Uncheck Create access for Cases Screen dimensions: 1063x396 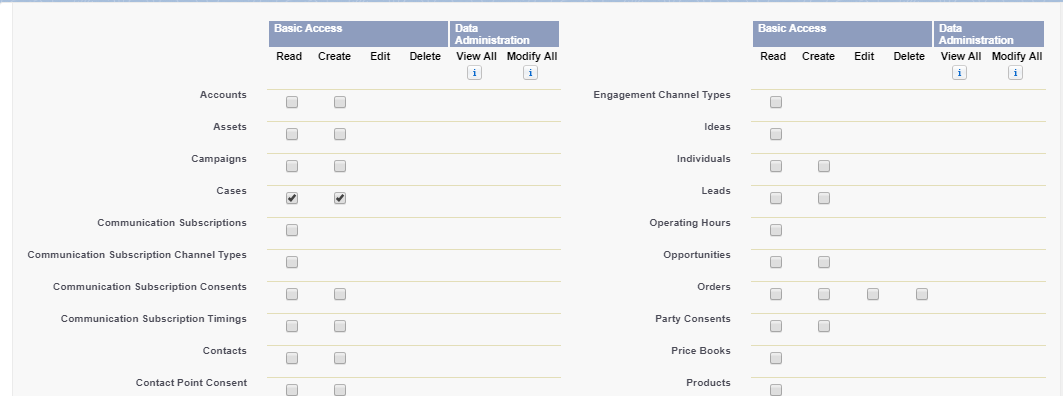(340, 198)
